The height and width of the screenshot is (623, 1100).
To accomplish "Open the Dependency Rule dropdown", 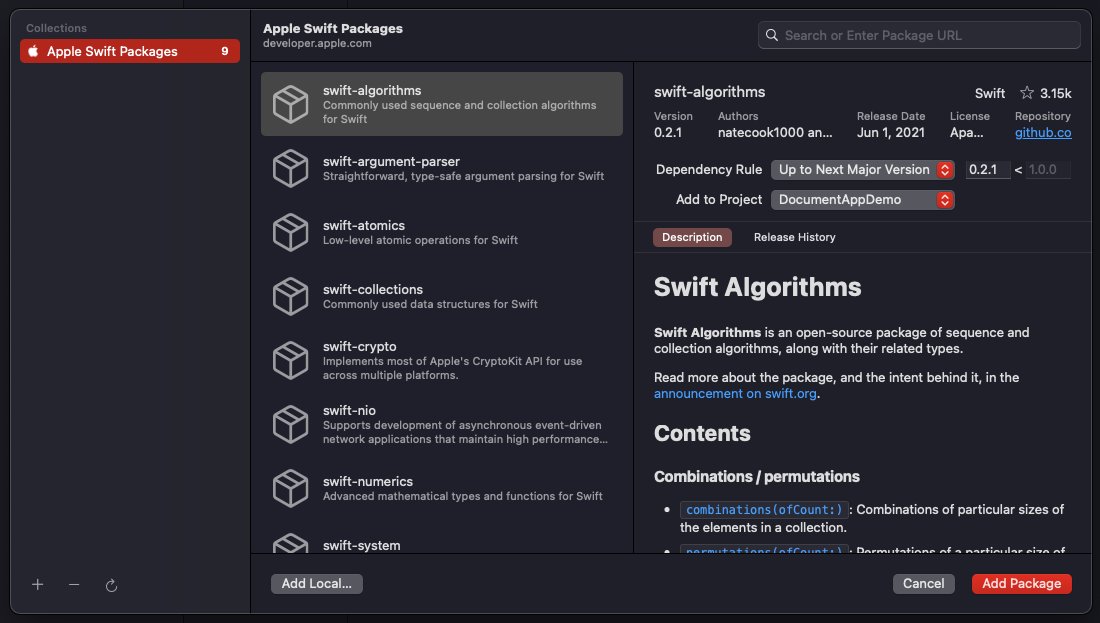I will 862,170.
